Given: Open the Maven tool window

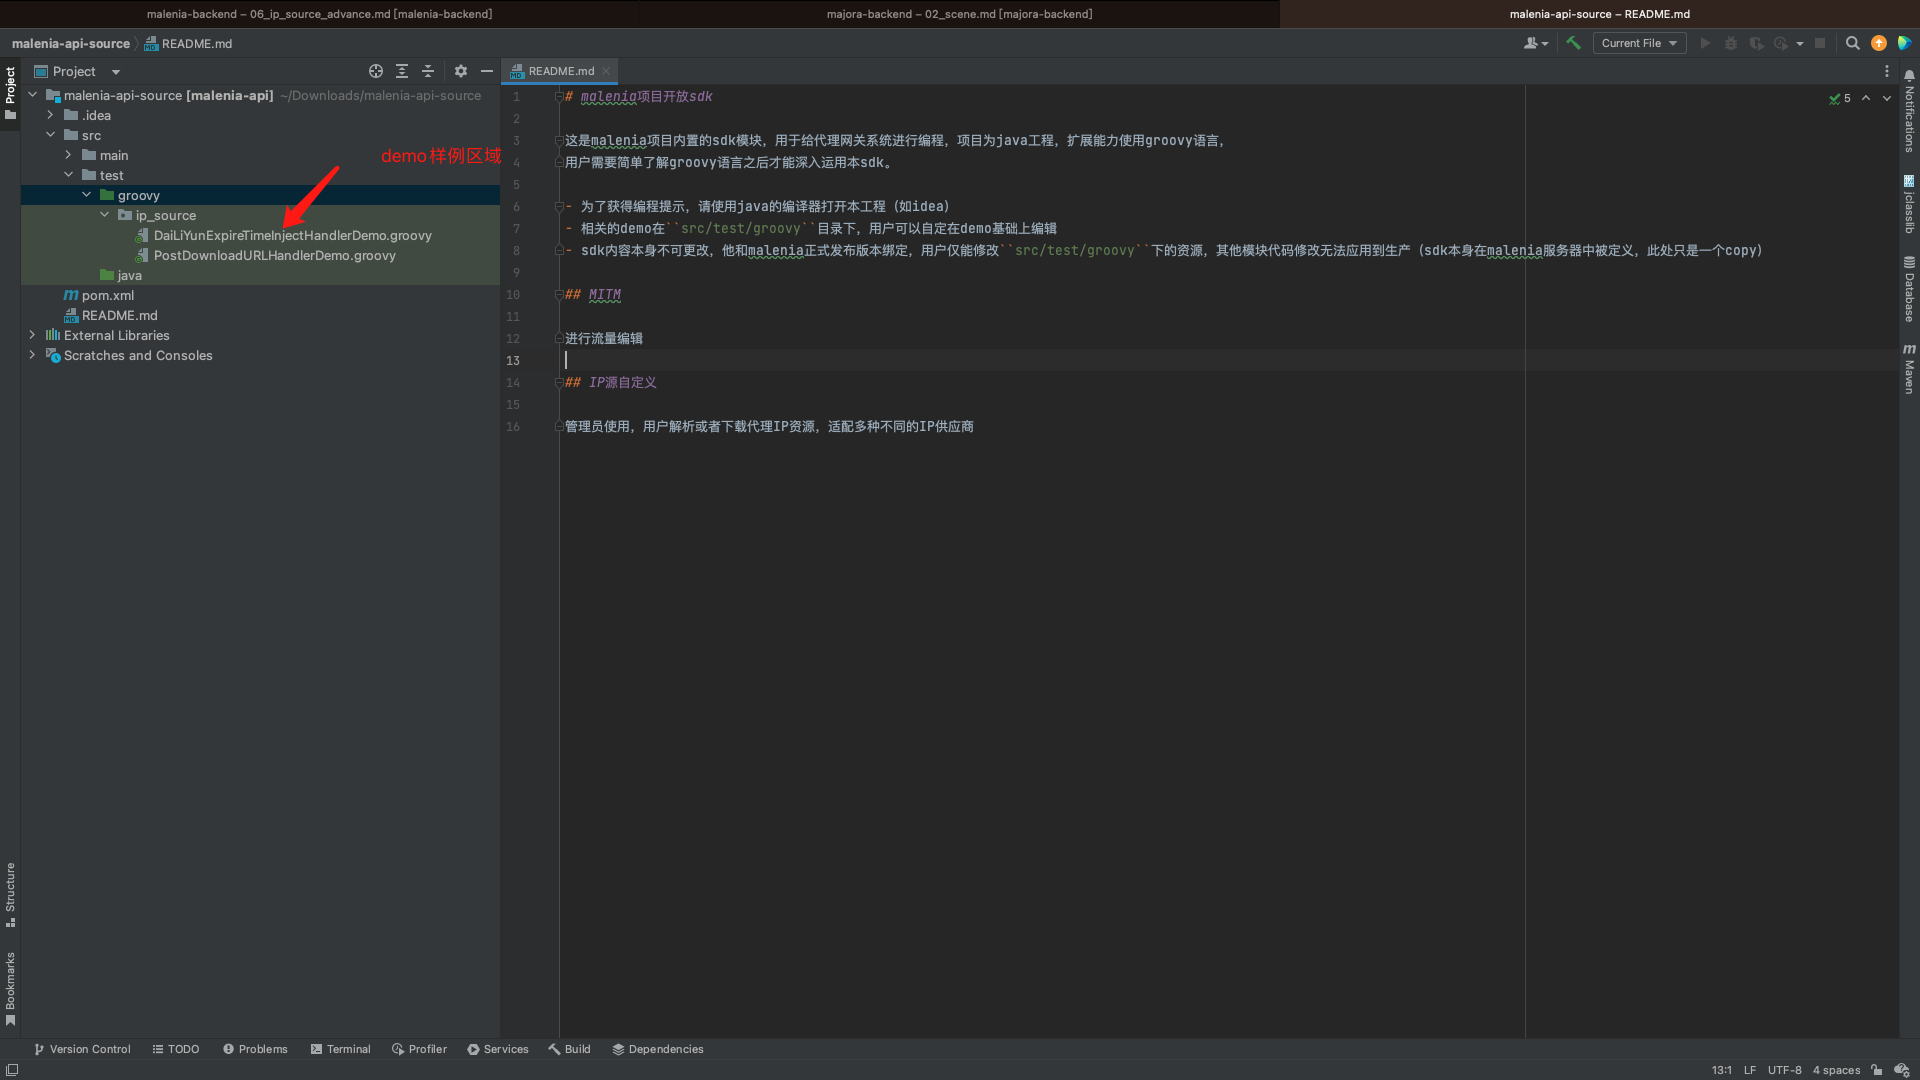Looking at the screenshot, I should (x=1909, y=370).
